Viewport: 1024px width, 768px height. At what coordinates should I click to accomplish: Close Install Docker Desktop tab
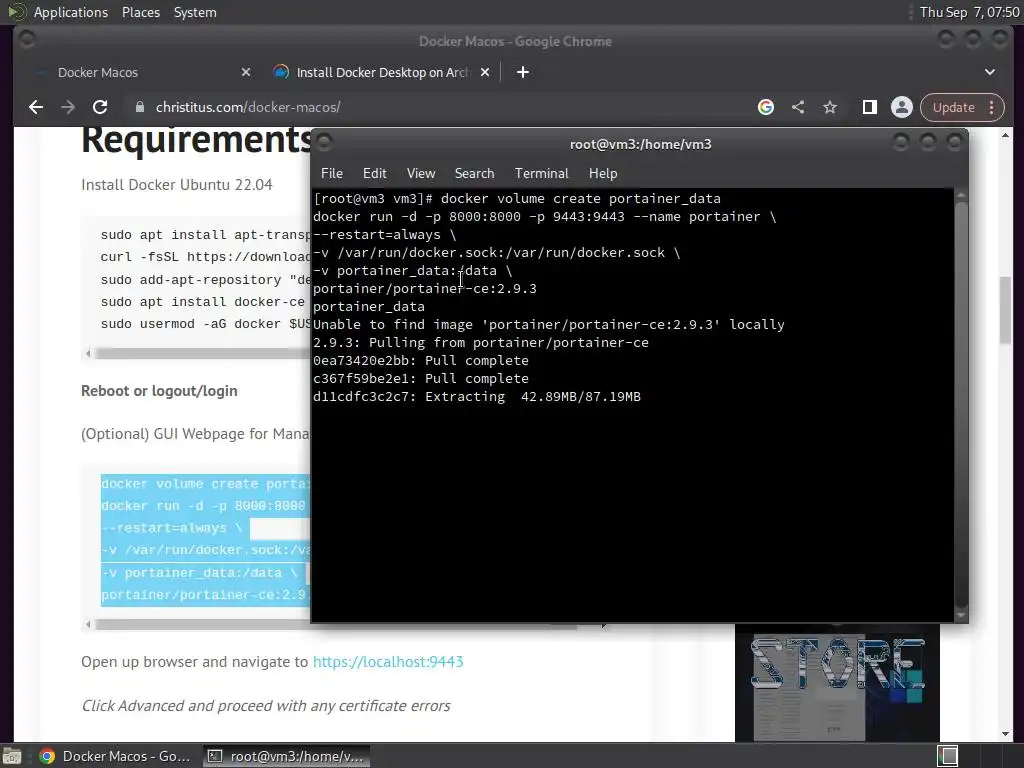click(x=485, y=72)
